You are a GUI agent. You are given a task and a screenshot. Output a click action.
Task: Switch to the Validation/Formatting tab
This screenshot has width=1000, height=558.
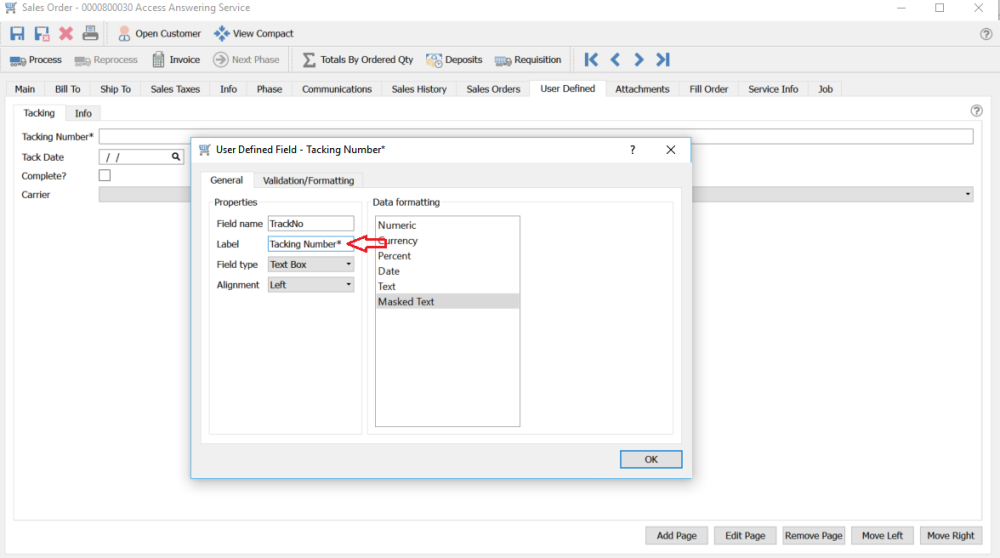308,180
